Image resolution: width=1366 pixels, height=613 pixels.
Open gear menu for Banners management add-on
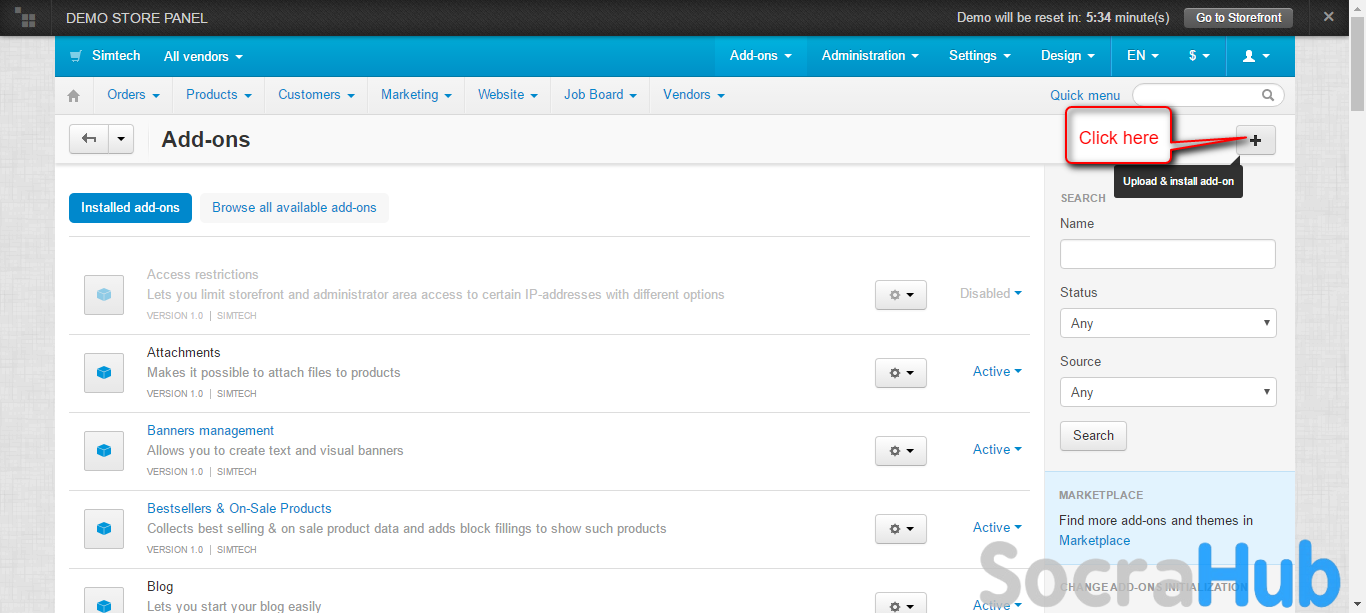tap(900, 451)
